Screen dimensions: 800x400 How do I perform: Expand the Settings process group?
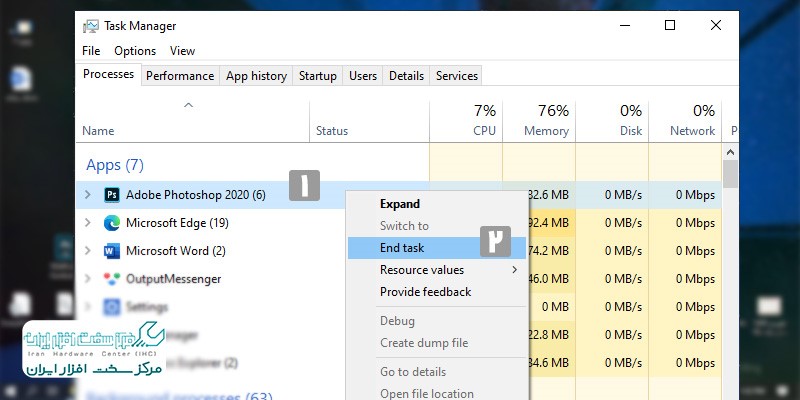[88, 307]
